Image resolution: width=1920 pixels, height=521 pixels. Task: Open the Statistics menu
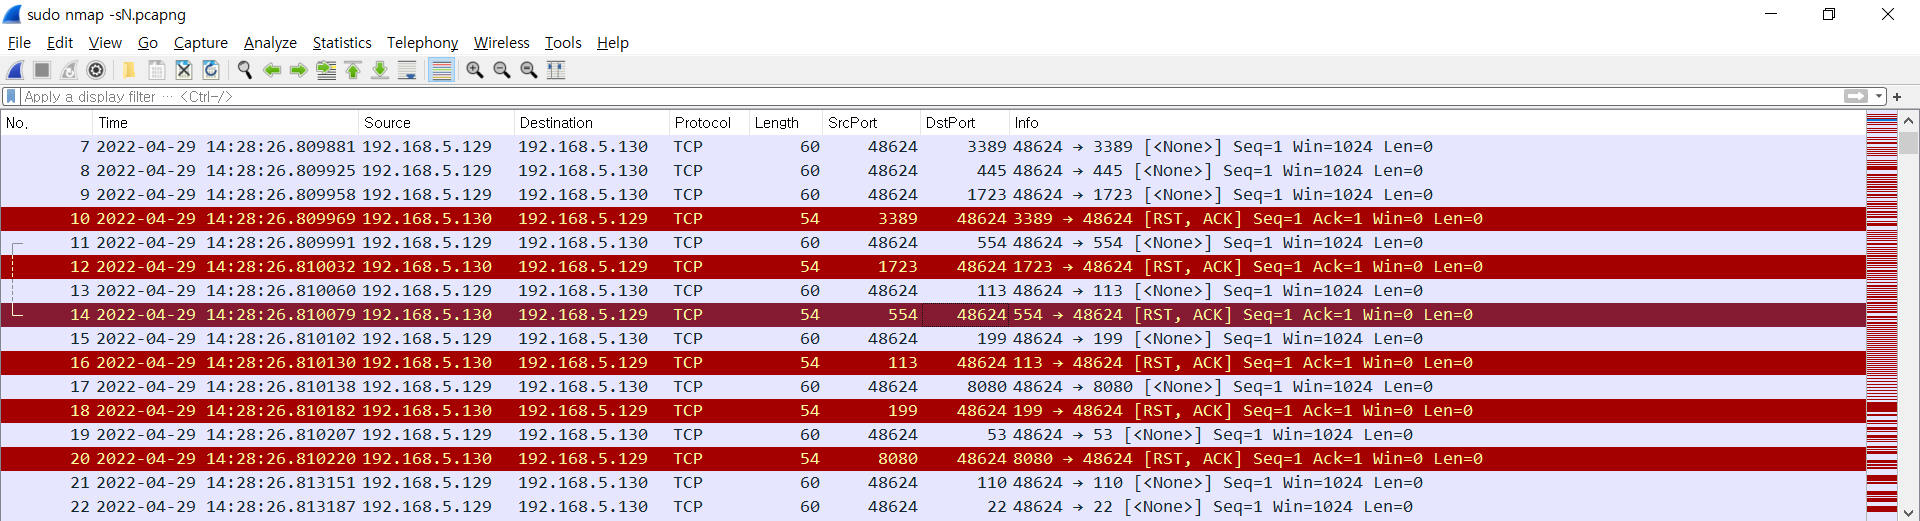(x=342, y=43)
